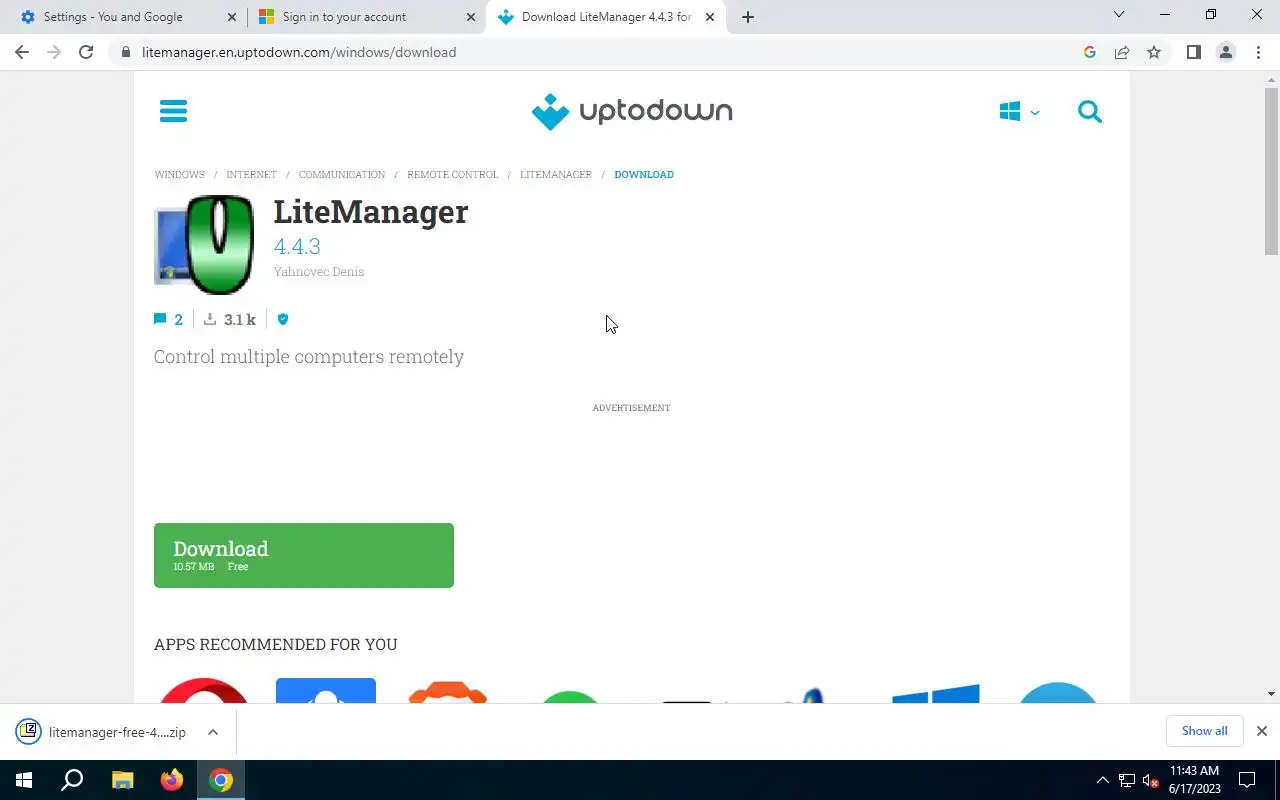Image resolution: width=1280 pixels, height=800 pixels.
Task: Open network status tray icon
Action: point(1127,780)
